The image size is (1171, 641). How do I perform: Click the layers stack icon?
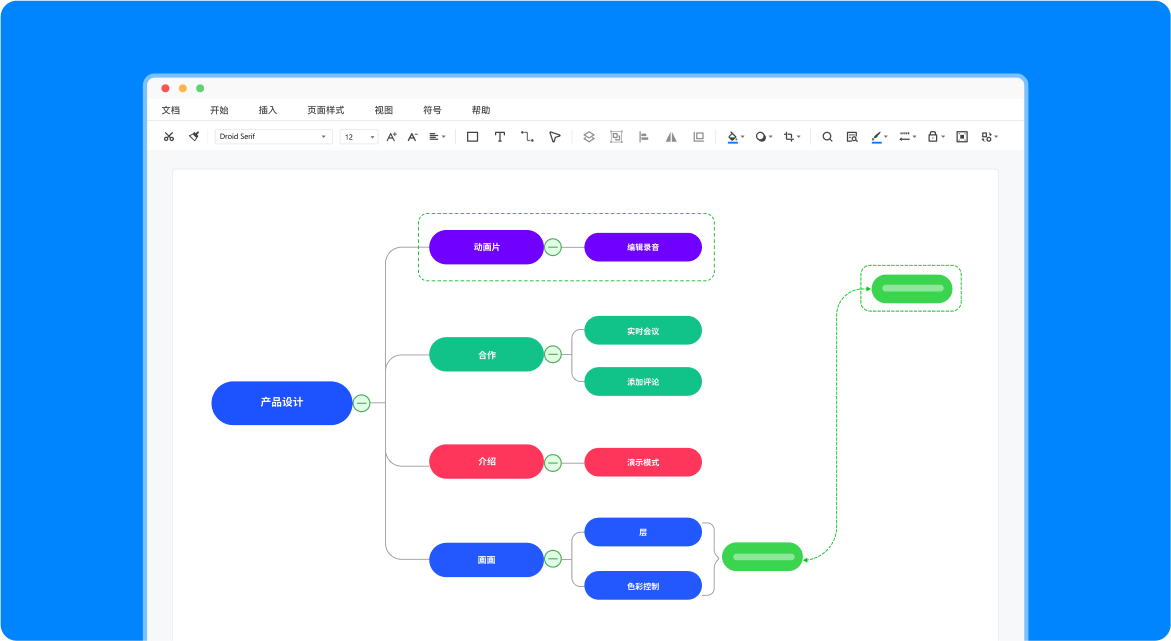point(589,137)
